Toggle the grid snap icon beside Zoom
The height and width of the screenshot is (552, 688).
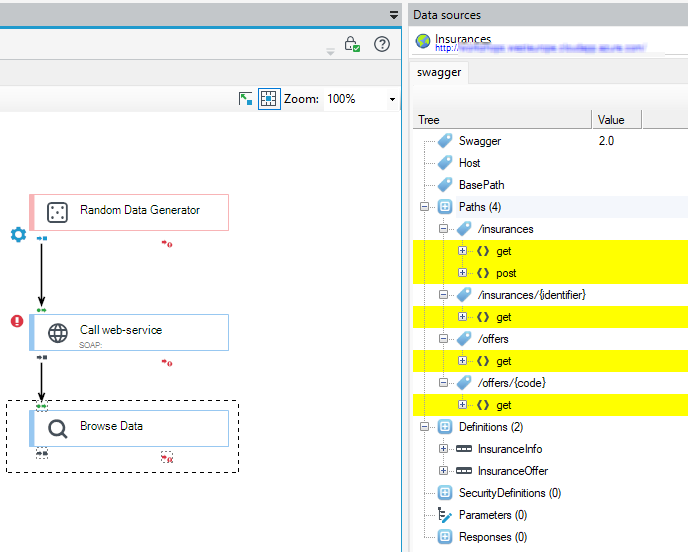269,99
